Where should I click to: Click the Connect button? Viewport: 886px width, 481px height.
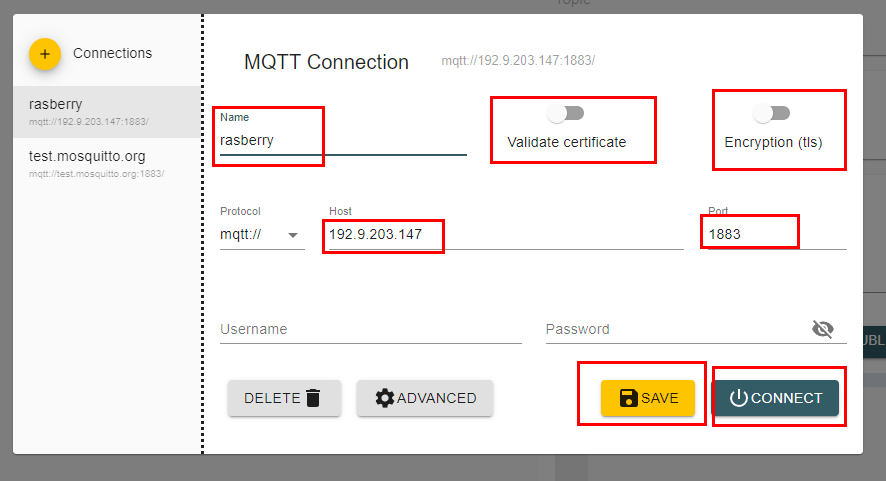pos(775,398)
